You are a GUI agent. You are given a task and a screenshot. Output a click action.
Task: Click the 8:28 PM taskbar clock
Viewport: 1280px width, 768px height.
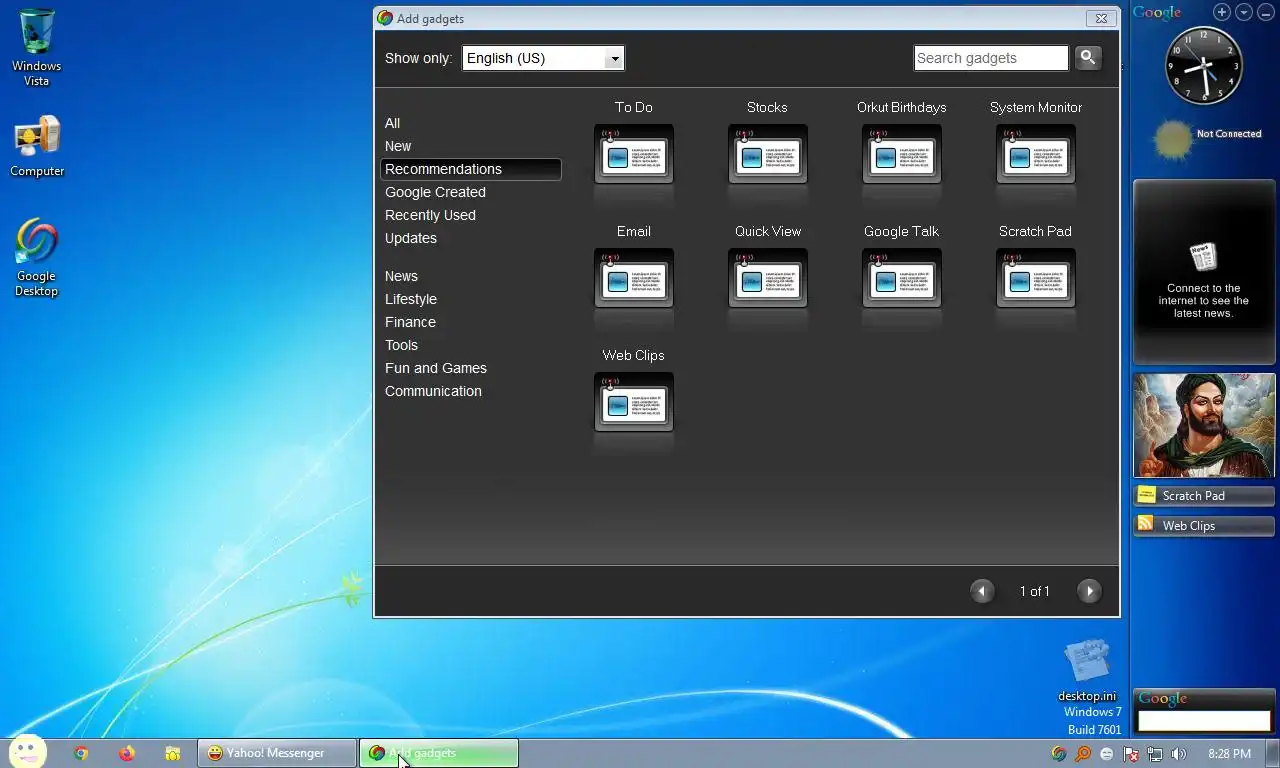[1229, 754]
